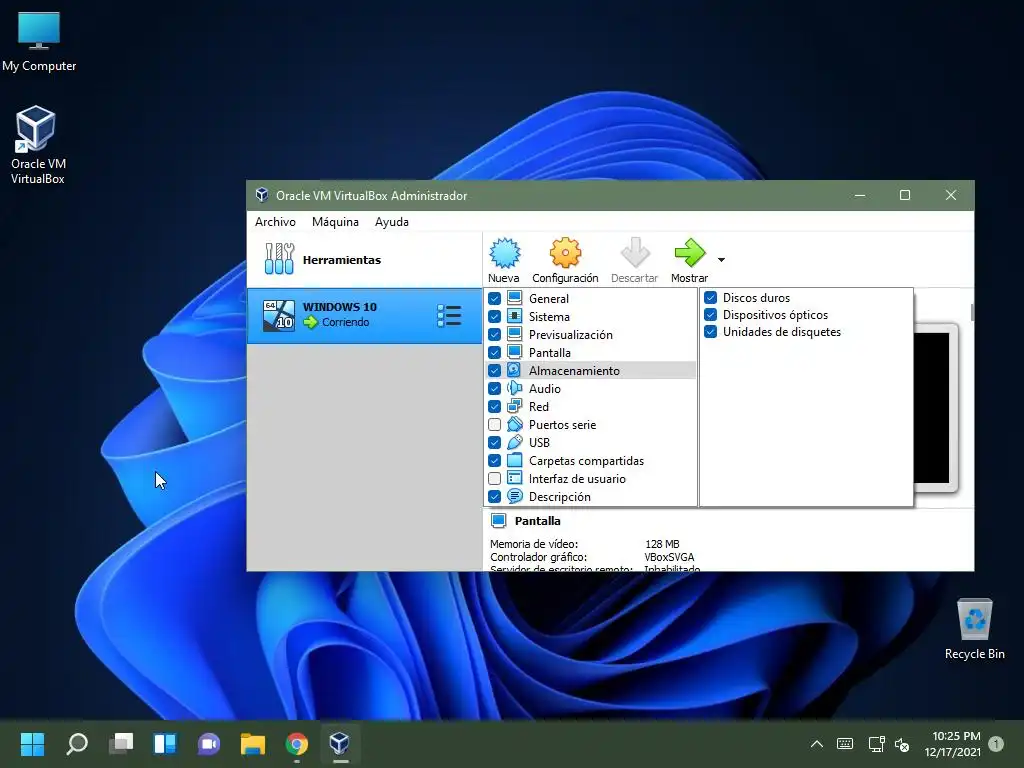Click the Pantalla section header
1024x768 pixels.
pos(537,521)
